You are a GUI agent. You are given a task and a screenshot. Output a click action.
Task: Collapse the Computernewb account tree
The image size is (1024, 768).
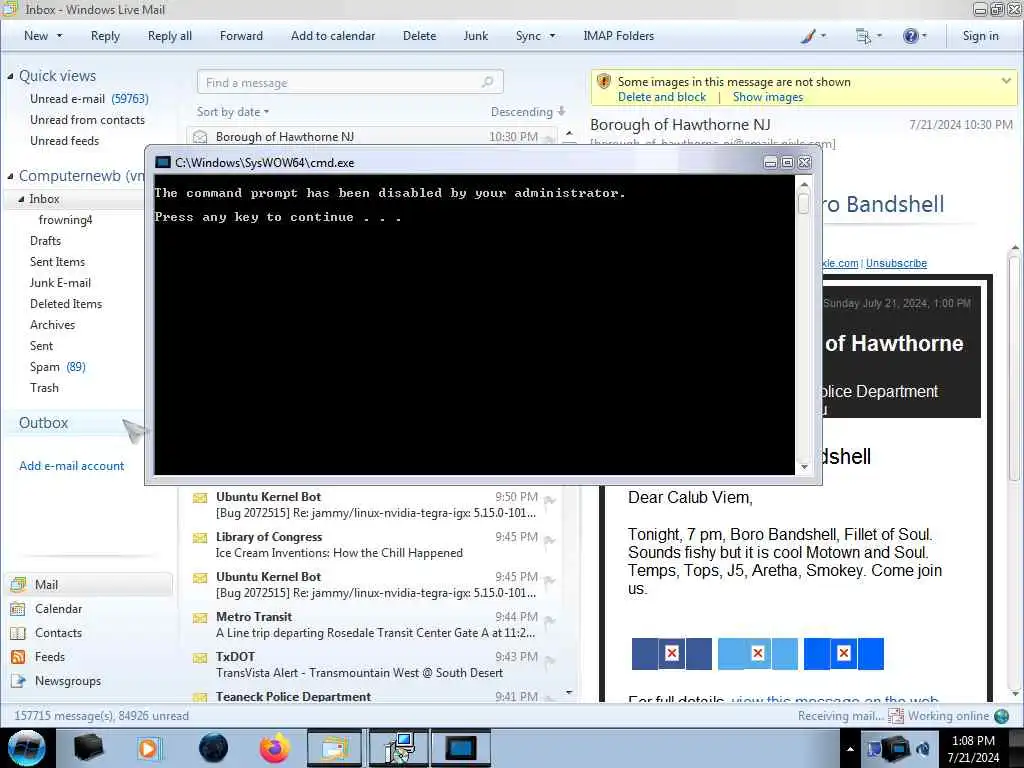(10, 176)
